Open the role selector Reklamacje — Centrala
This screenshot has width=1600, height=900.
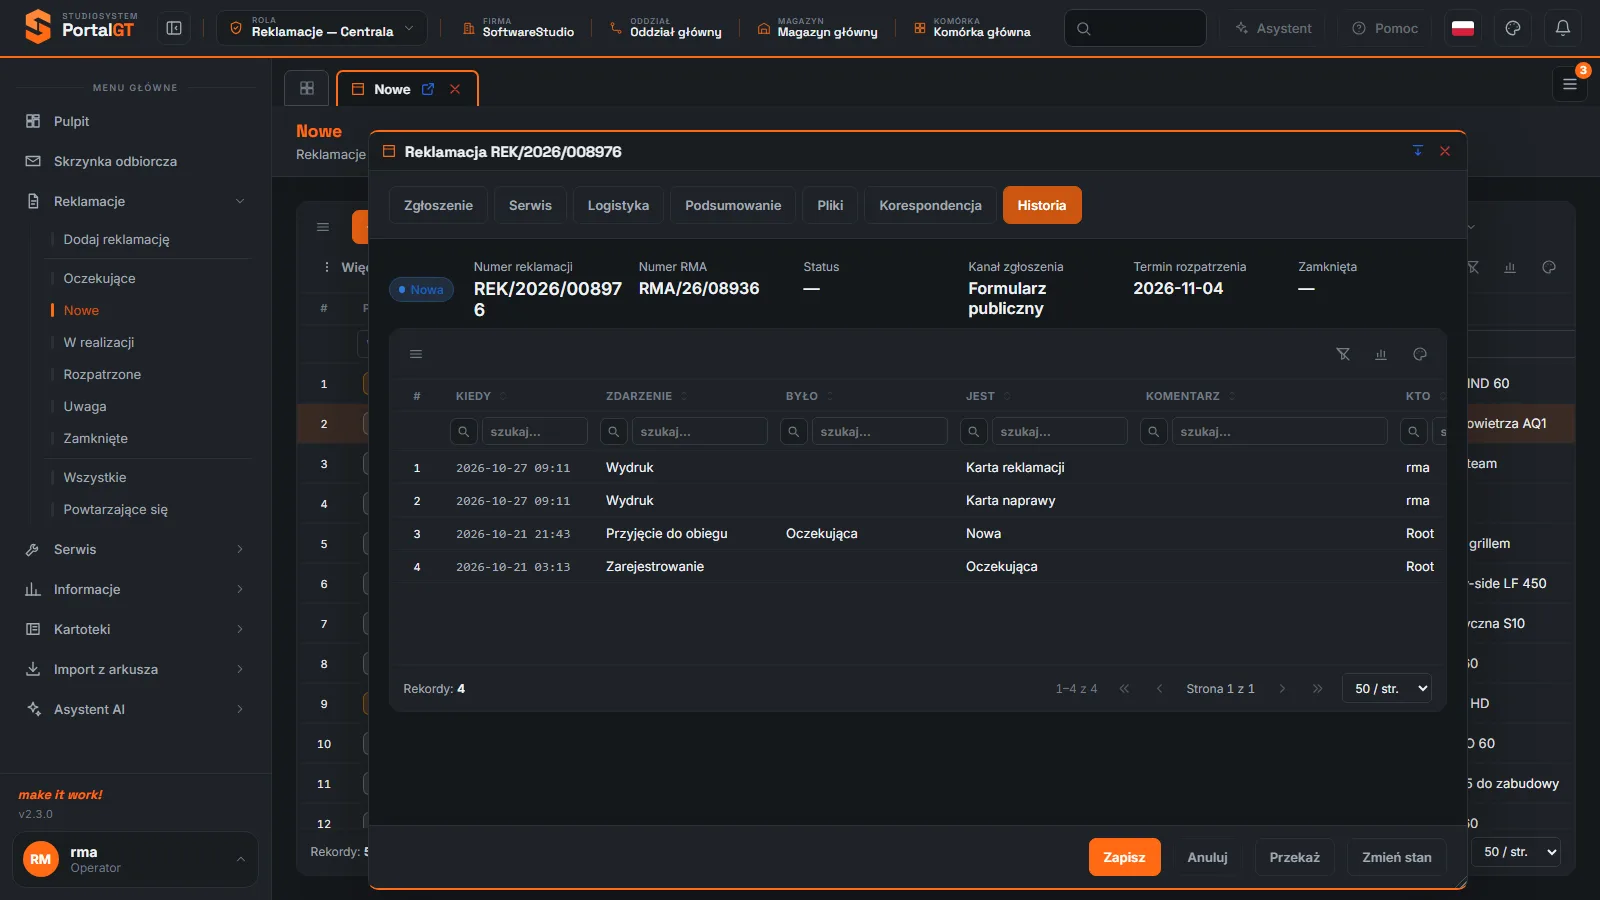click(322, 28)
